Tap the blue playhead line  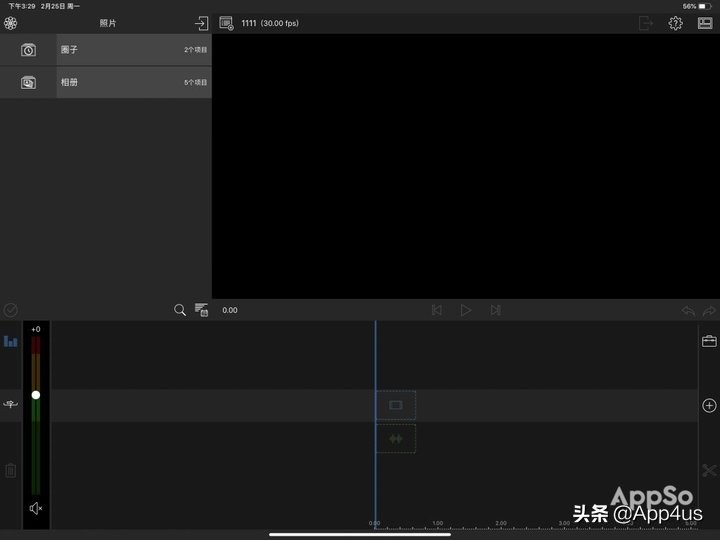point(375,425)
